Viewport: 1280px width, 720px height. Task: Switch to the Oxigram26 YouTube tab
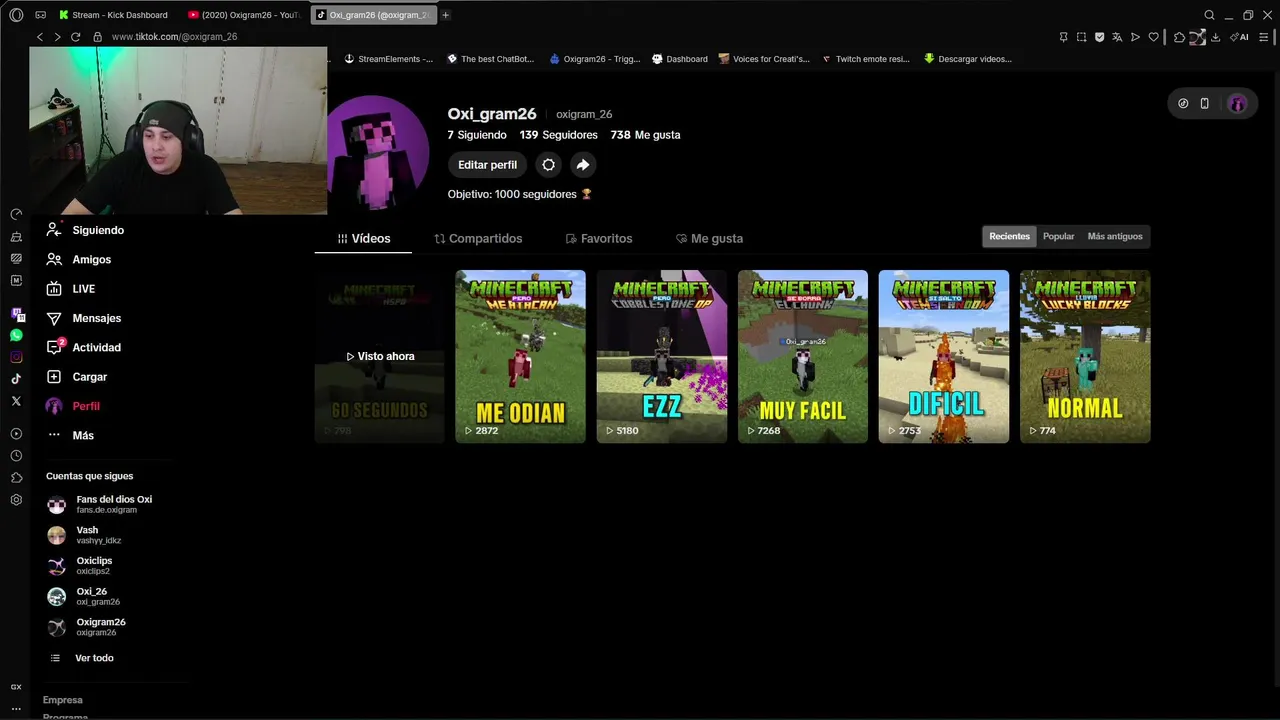(244, 15)
